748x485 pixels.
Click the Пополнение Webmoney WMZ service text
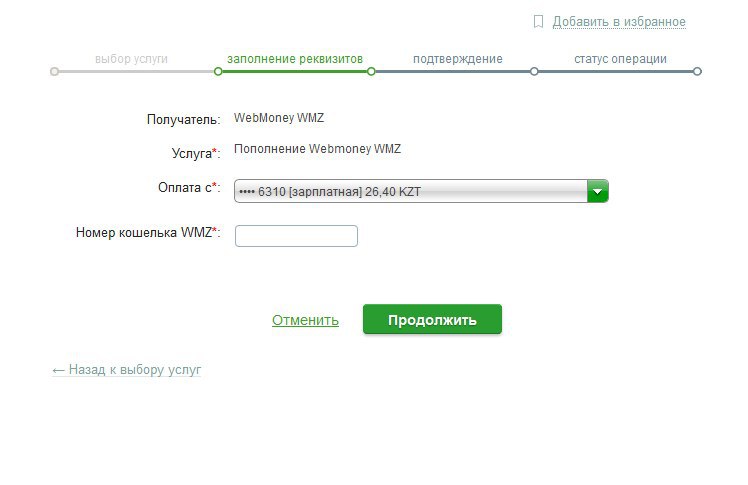point(317,149)
